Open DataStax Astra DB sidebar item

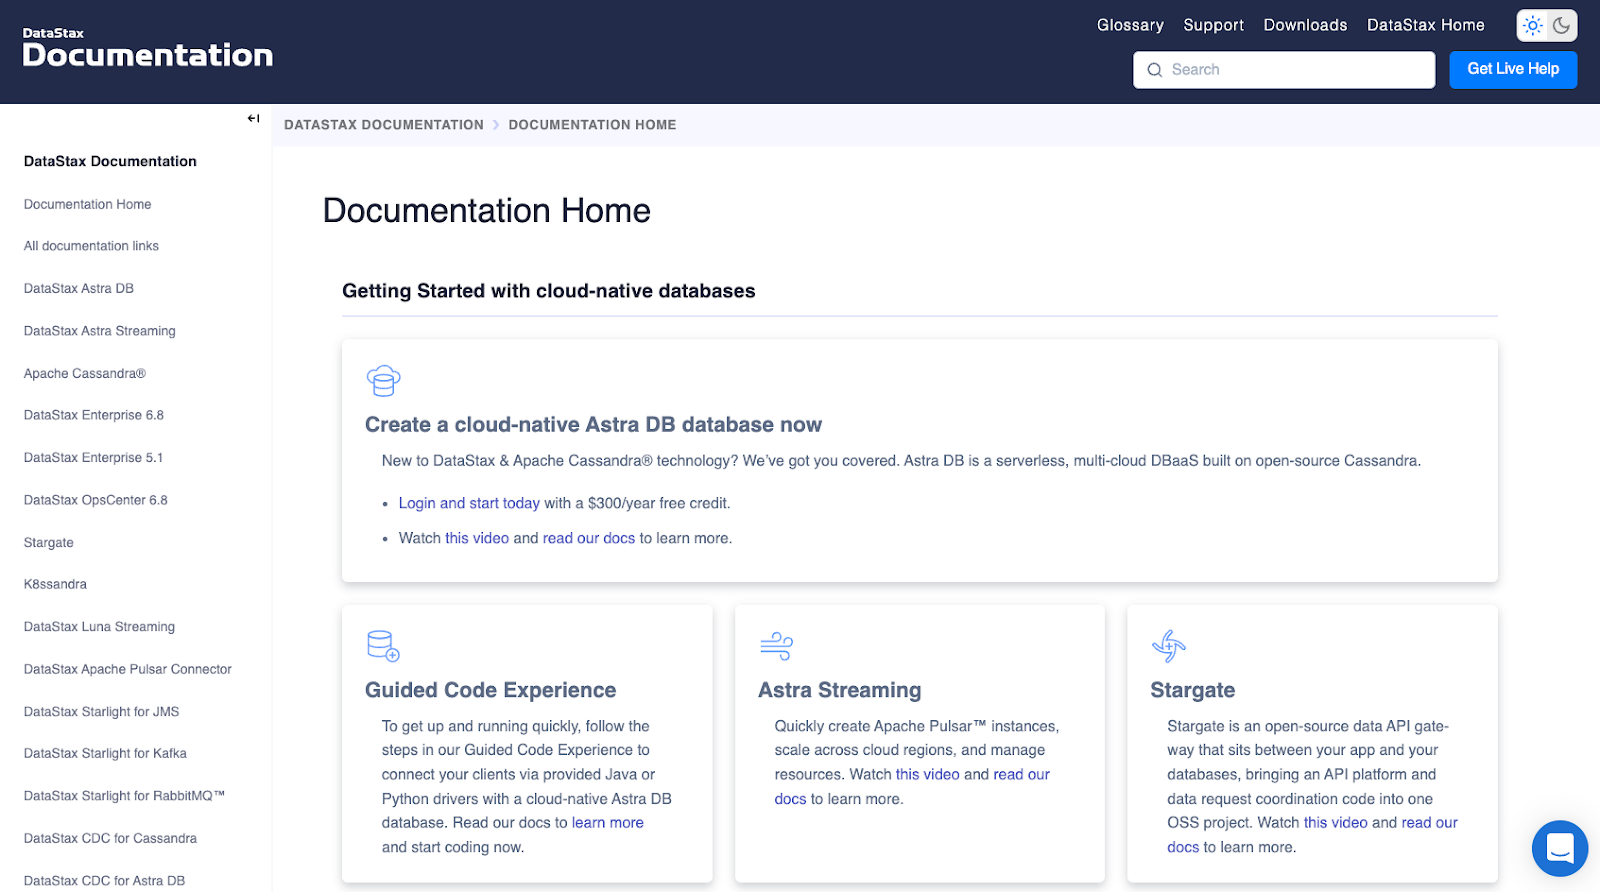[79, 288]
